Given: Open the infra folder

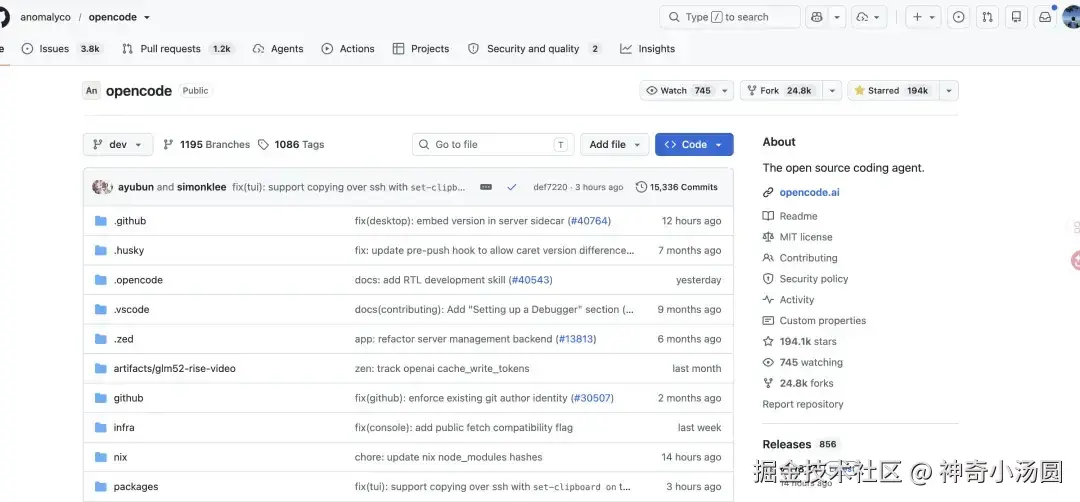Looking at the screenshot, I should click(x=124, y=428).
